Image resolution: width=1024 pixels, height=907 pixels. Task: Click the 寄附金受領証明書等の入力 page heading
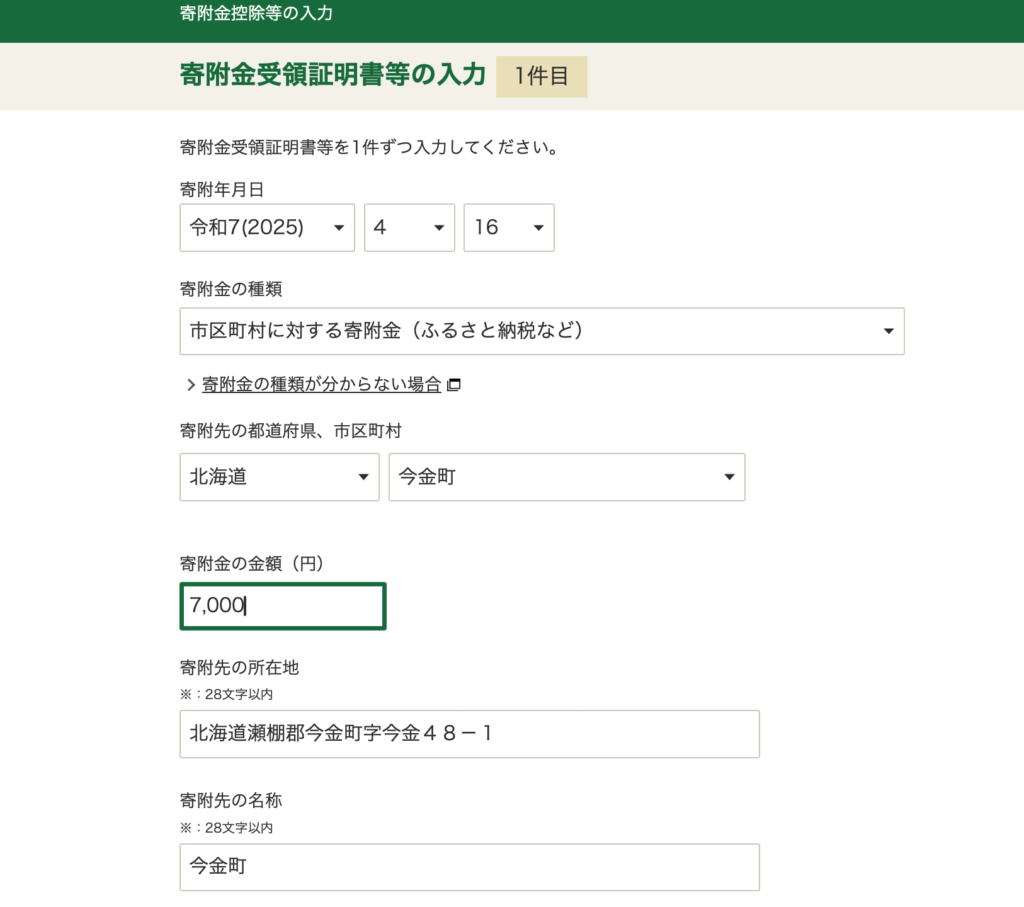click(332, 75)
